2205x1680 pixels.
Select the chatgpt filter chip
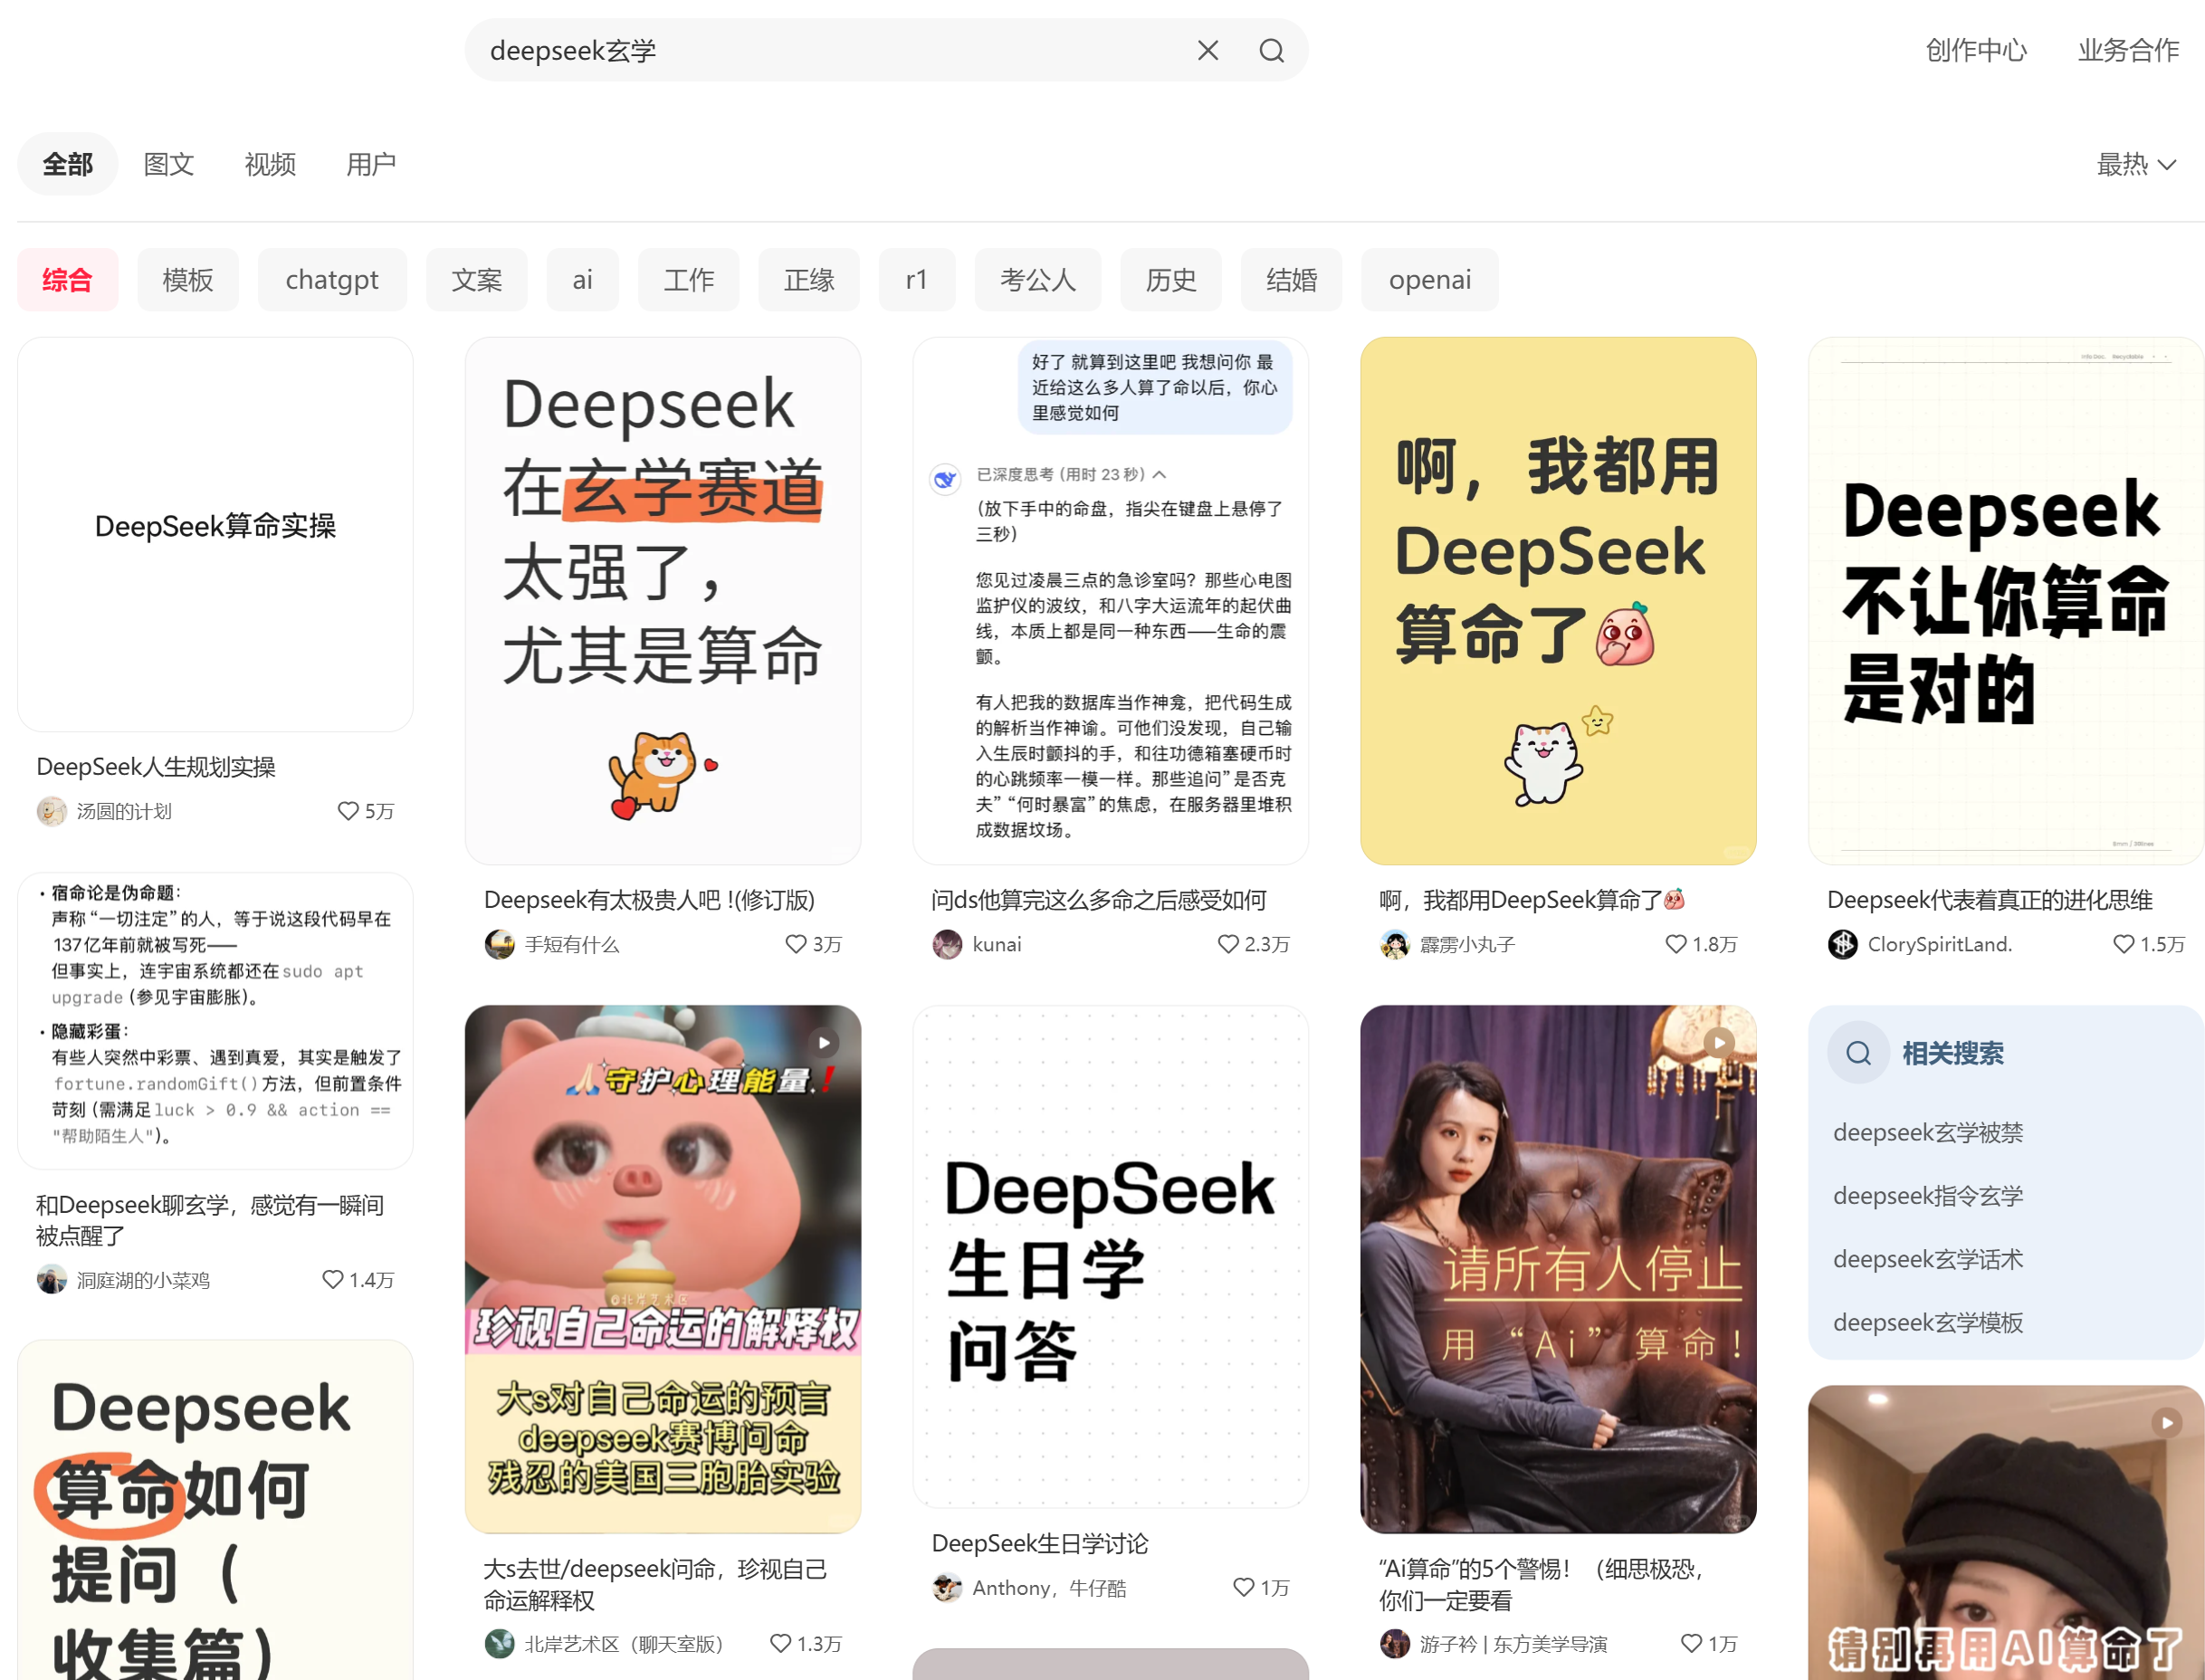tap(332, 280)
